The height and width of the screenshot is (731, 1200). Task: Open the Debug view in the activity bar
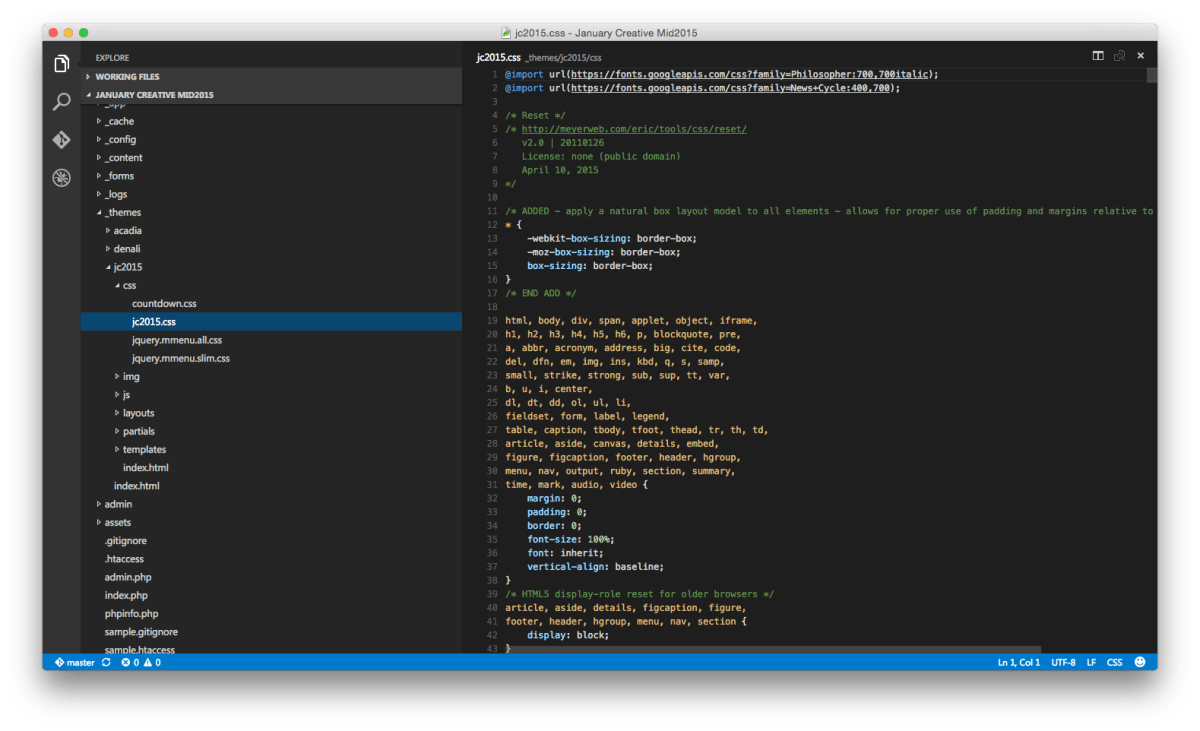pyautogui.click(x=61, y=178)
